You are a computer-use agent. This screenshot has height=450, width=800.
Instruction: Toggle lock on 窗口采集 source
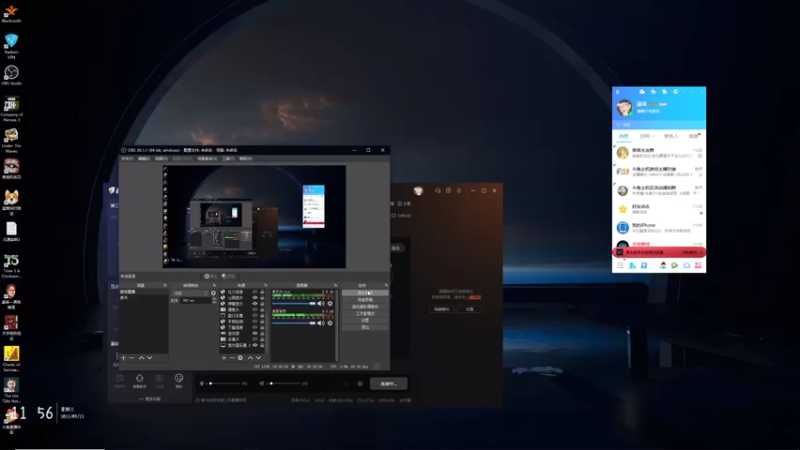click(262, 316)
